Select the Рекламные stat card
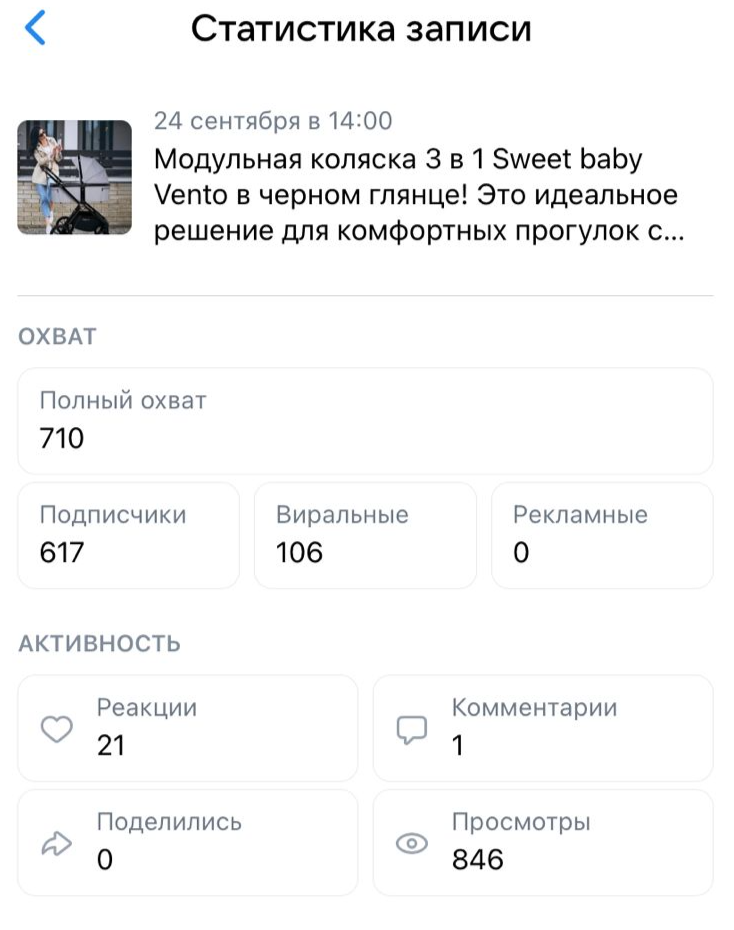Screen dimensions: 734x930 pyautogui.click(x=602, y=535)
